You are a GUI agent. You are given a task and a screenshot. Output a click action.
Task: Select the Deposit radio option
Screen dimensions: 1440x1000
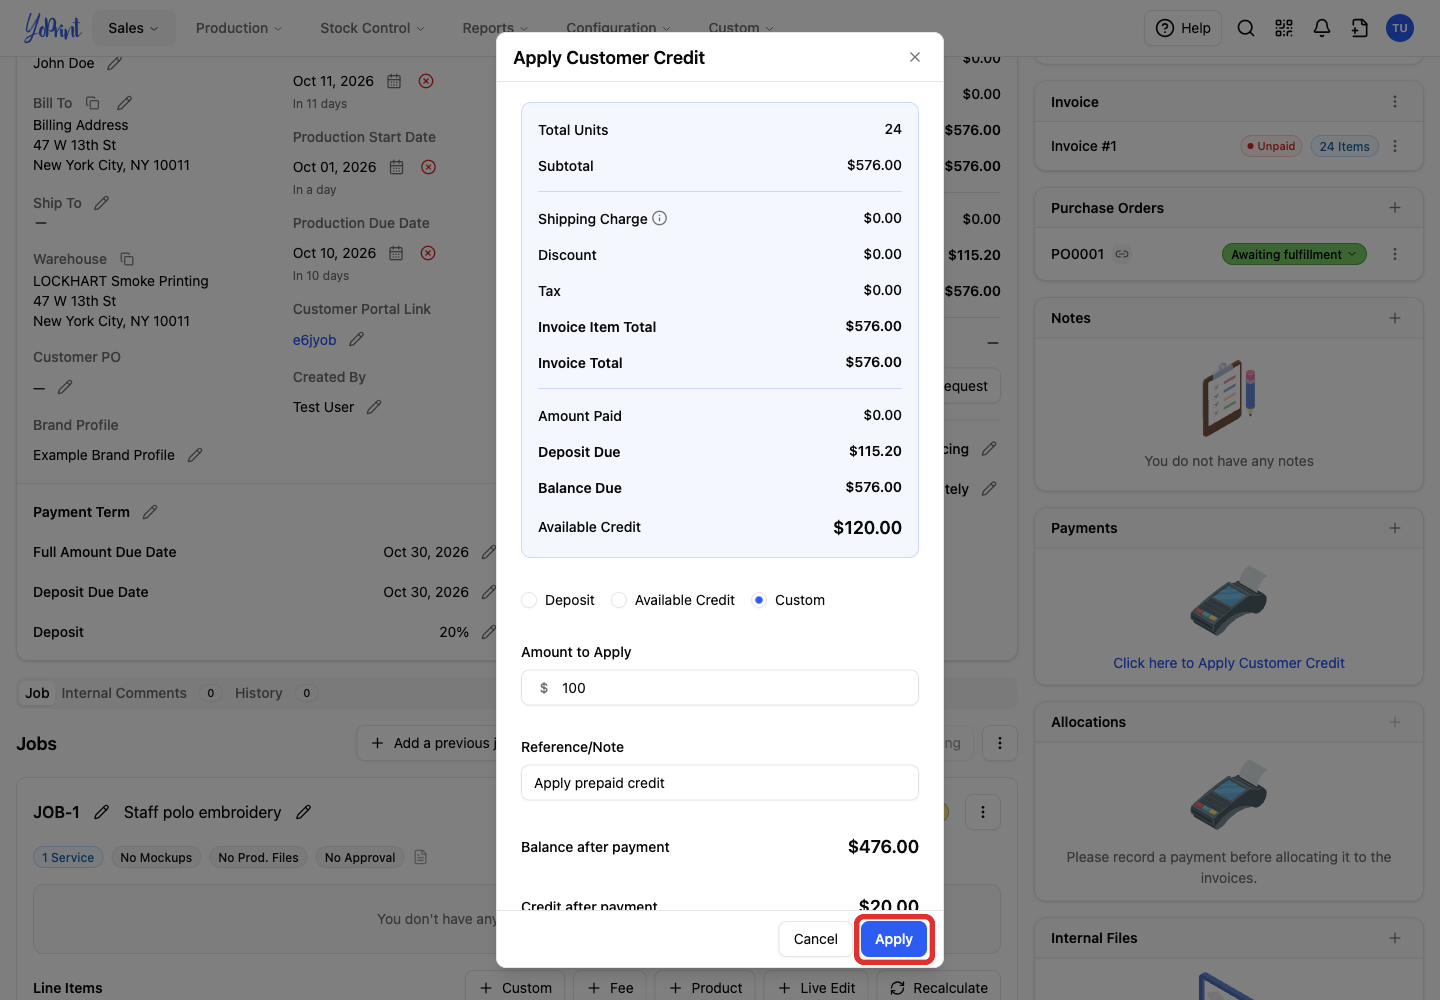click(x=529, y=600)
